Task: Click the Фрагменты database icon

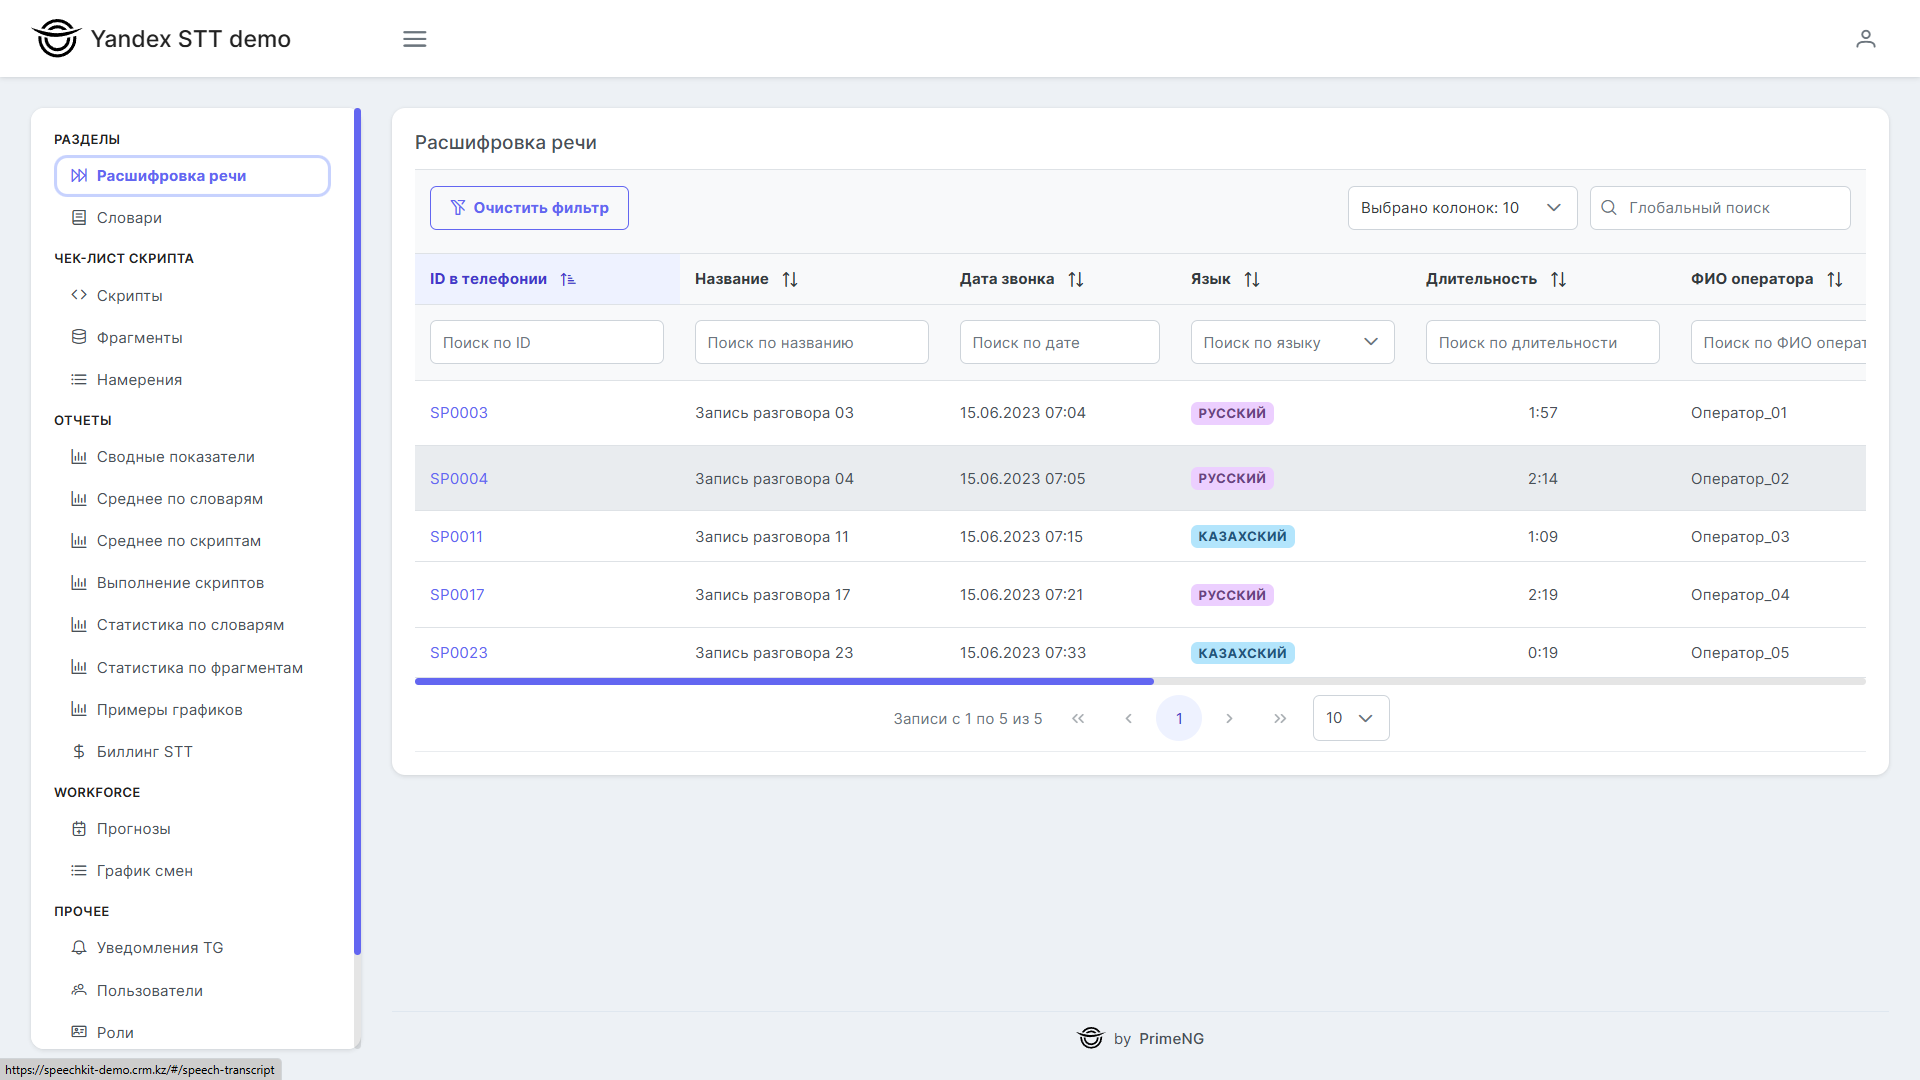Action: (x=79, y=337)
